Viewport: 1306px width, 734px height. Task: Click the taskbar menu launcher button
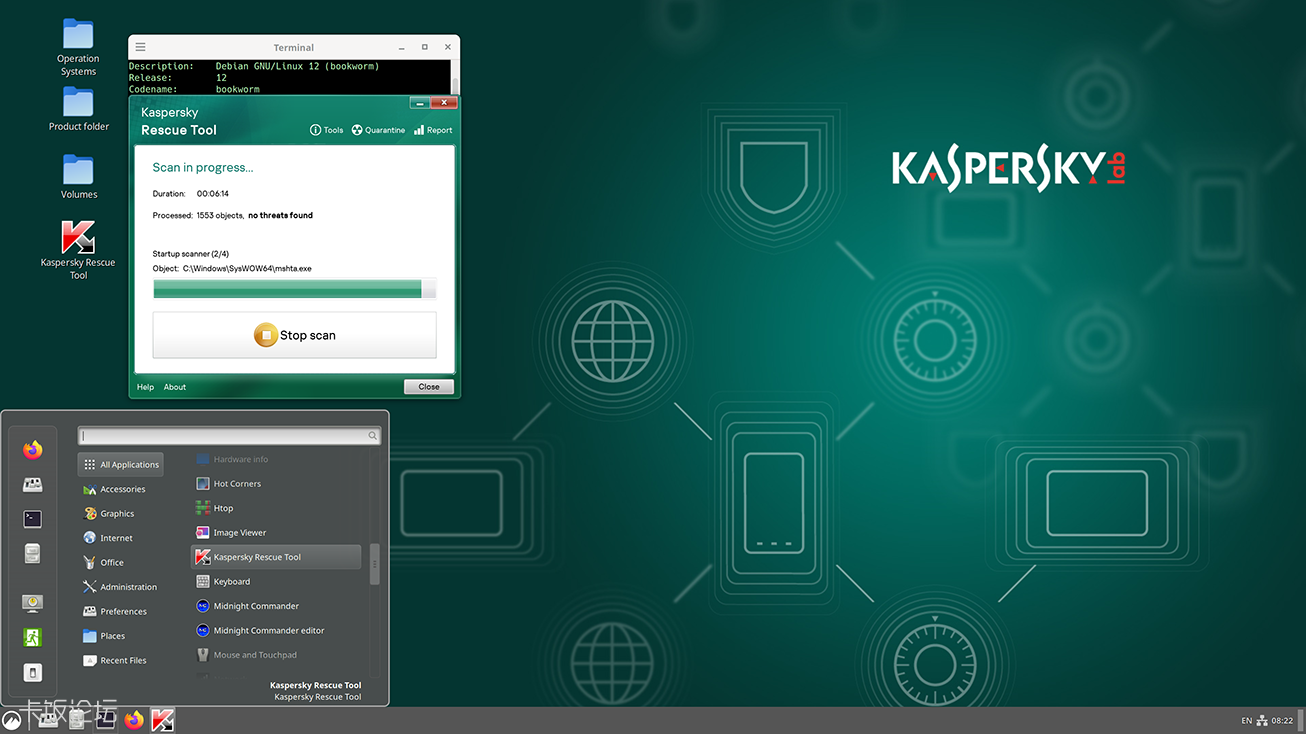(12, 720)
